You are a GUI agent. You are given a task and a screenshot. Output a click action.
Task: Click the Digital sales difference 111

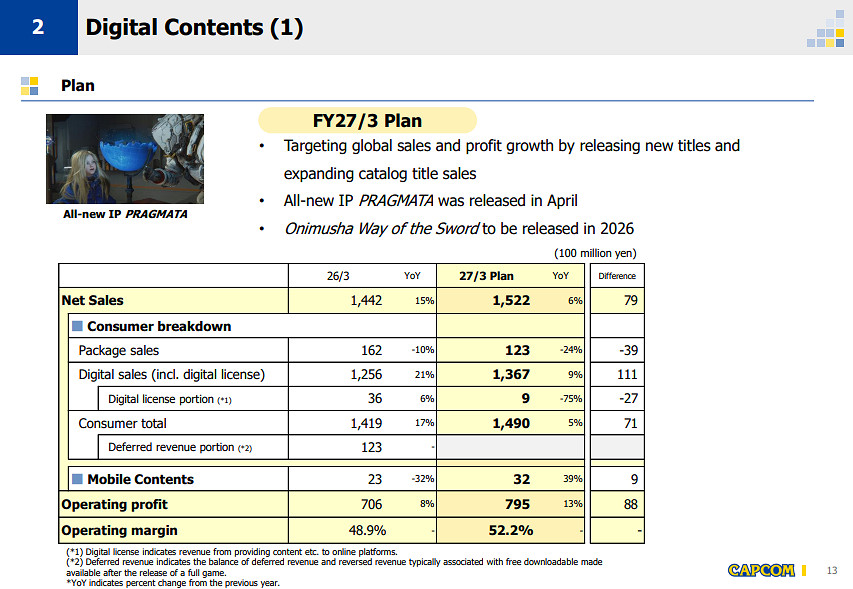627,374
